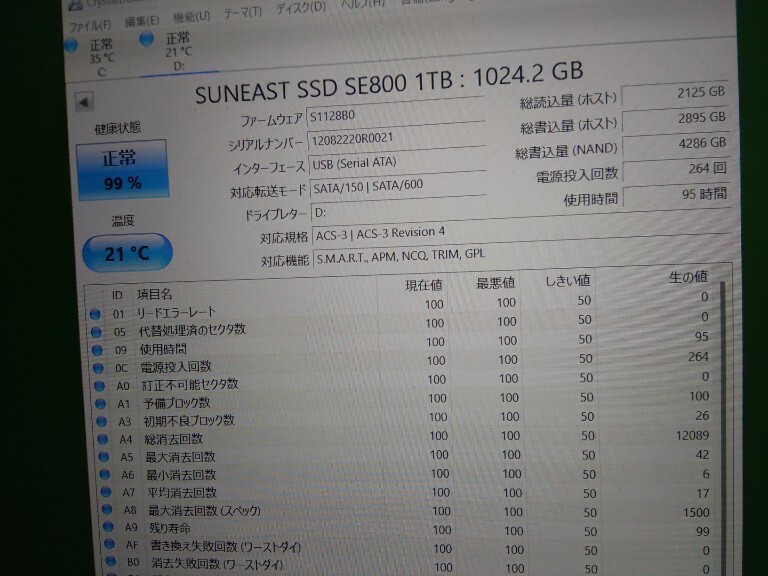Click the firmware field S1128B0

[x=395, y=115]
